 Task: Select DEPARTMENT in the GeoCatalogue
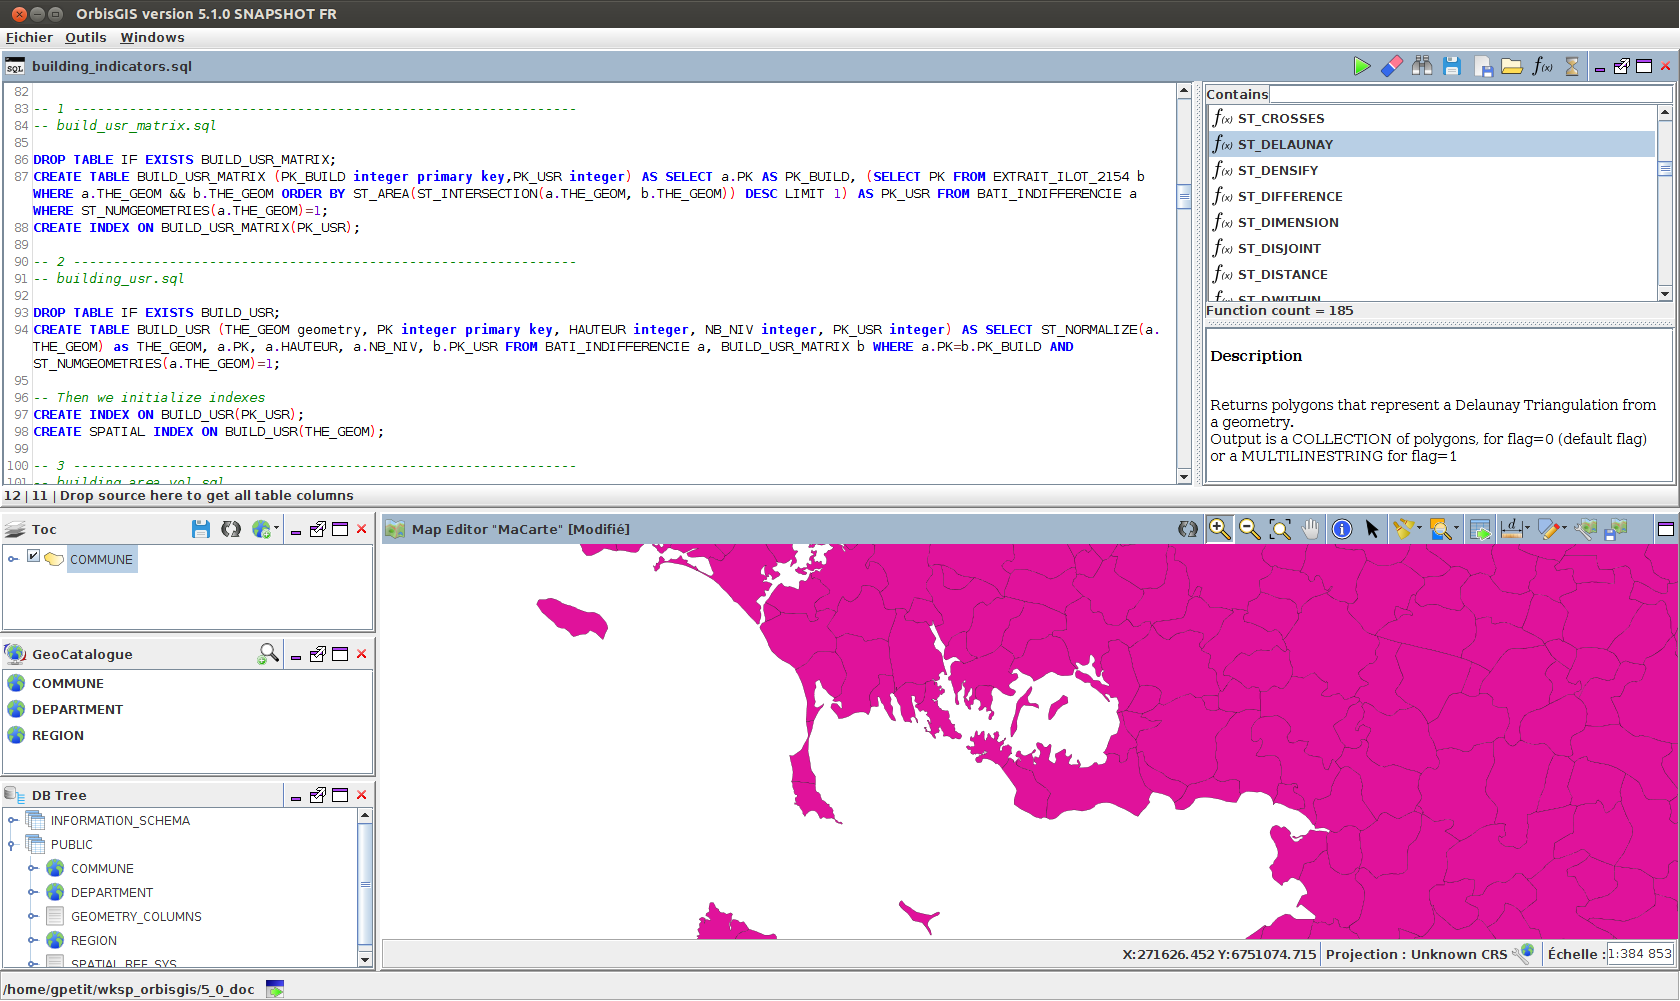tap(77, 709)
